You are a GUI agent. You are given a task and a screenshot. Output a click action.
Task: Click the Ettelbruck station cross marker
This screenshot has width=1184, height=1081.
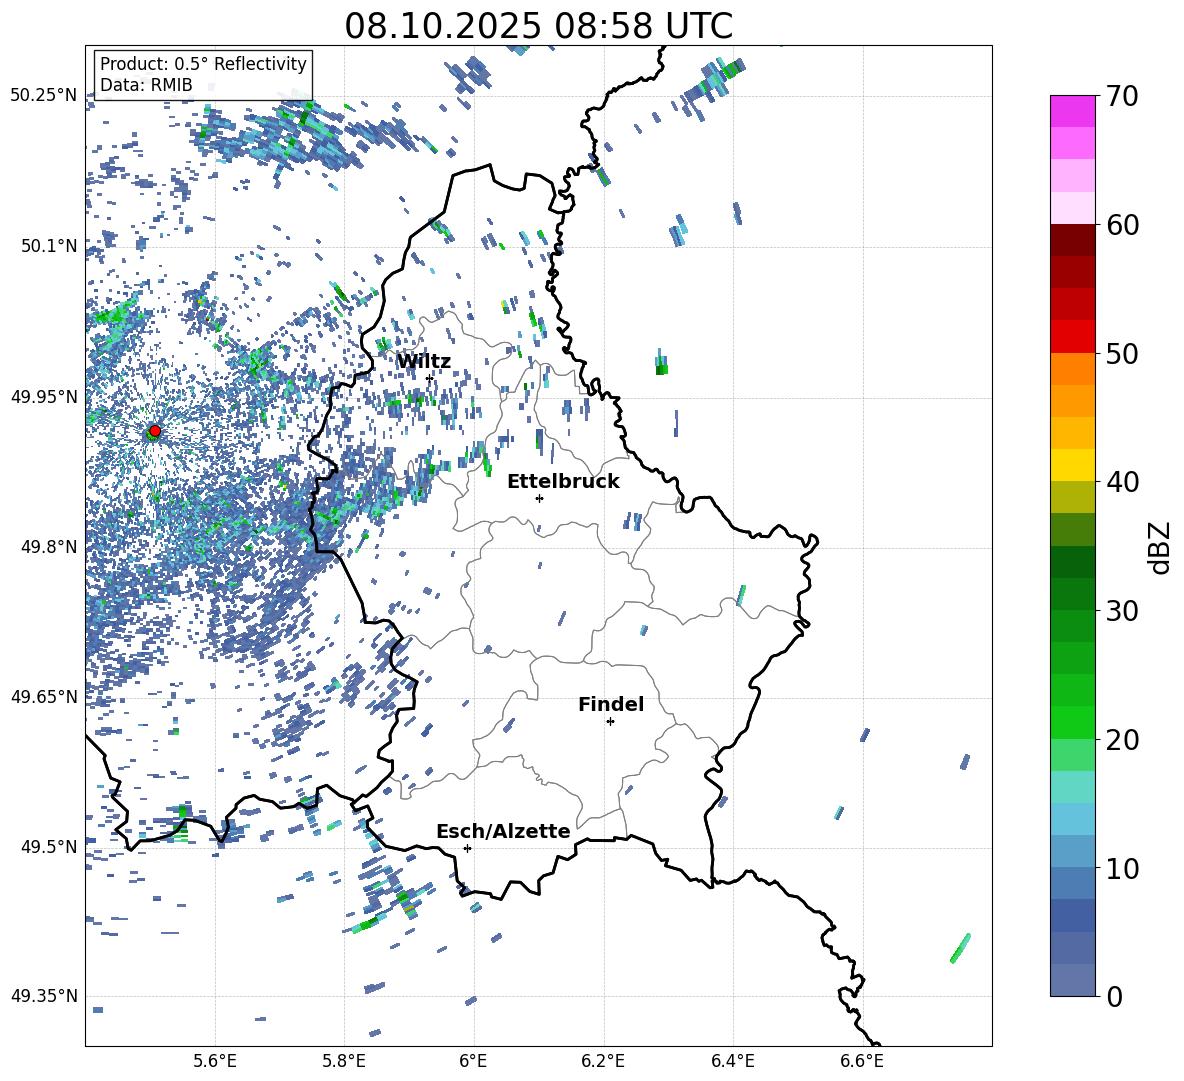tap(539, 498)
